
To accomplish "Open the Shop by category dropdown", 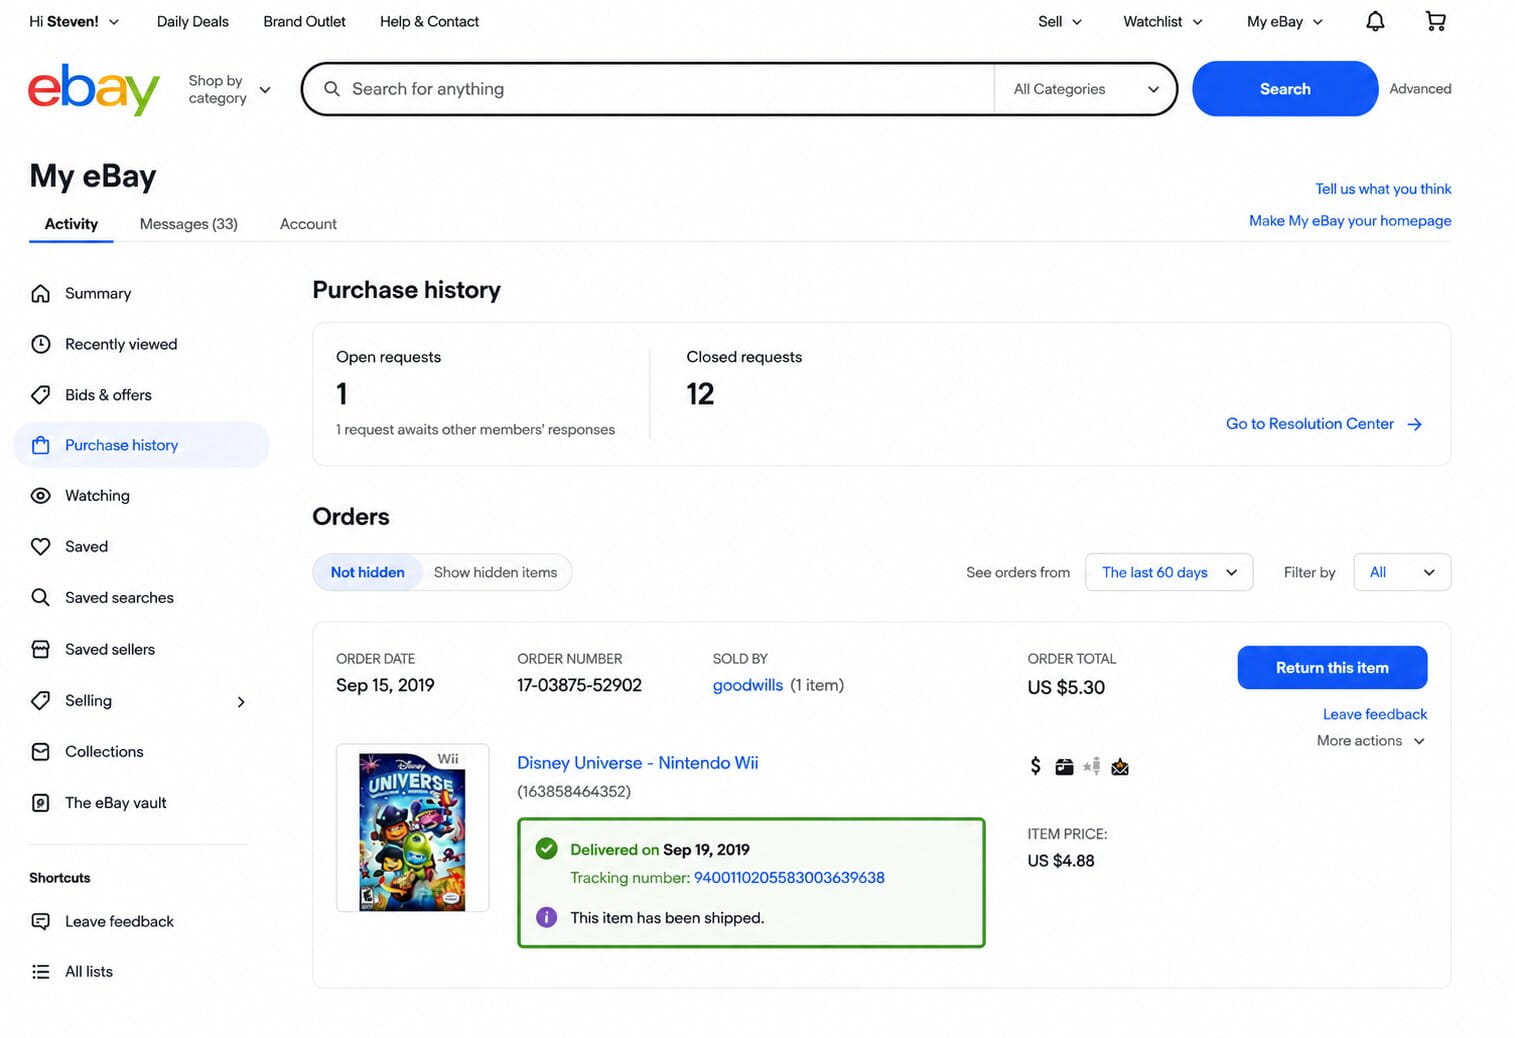I will pyautogui.click(x=230, y=89).
